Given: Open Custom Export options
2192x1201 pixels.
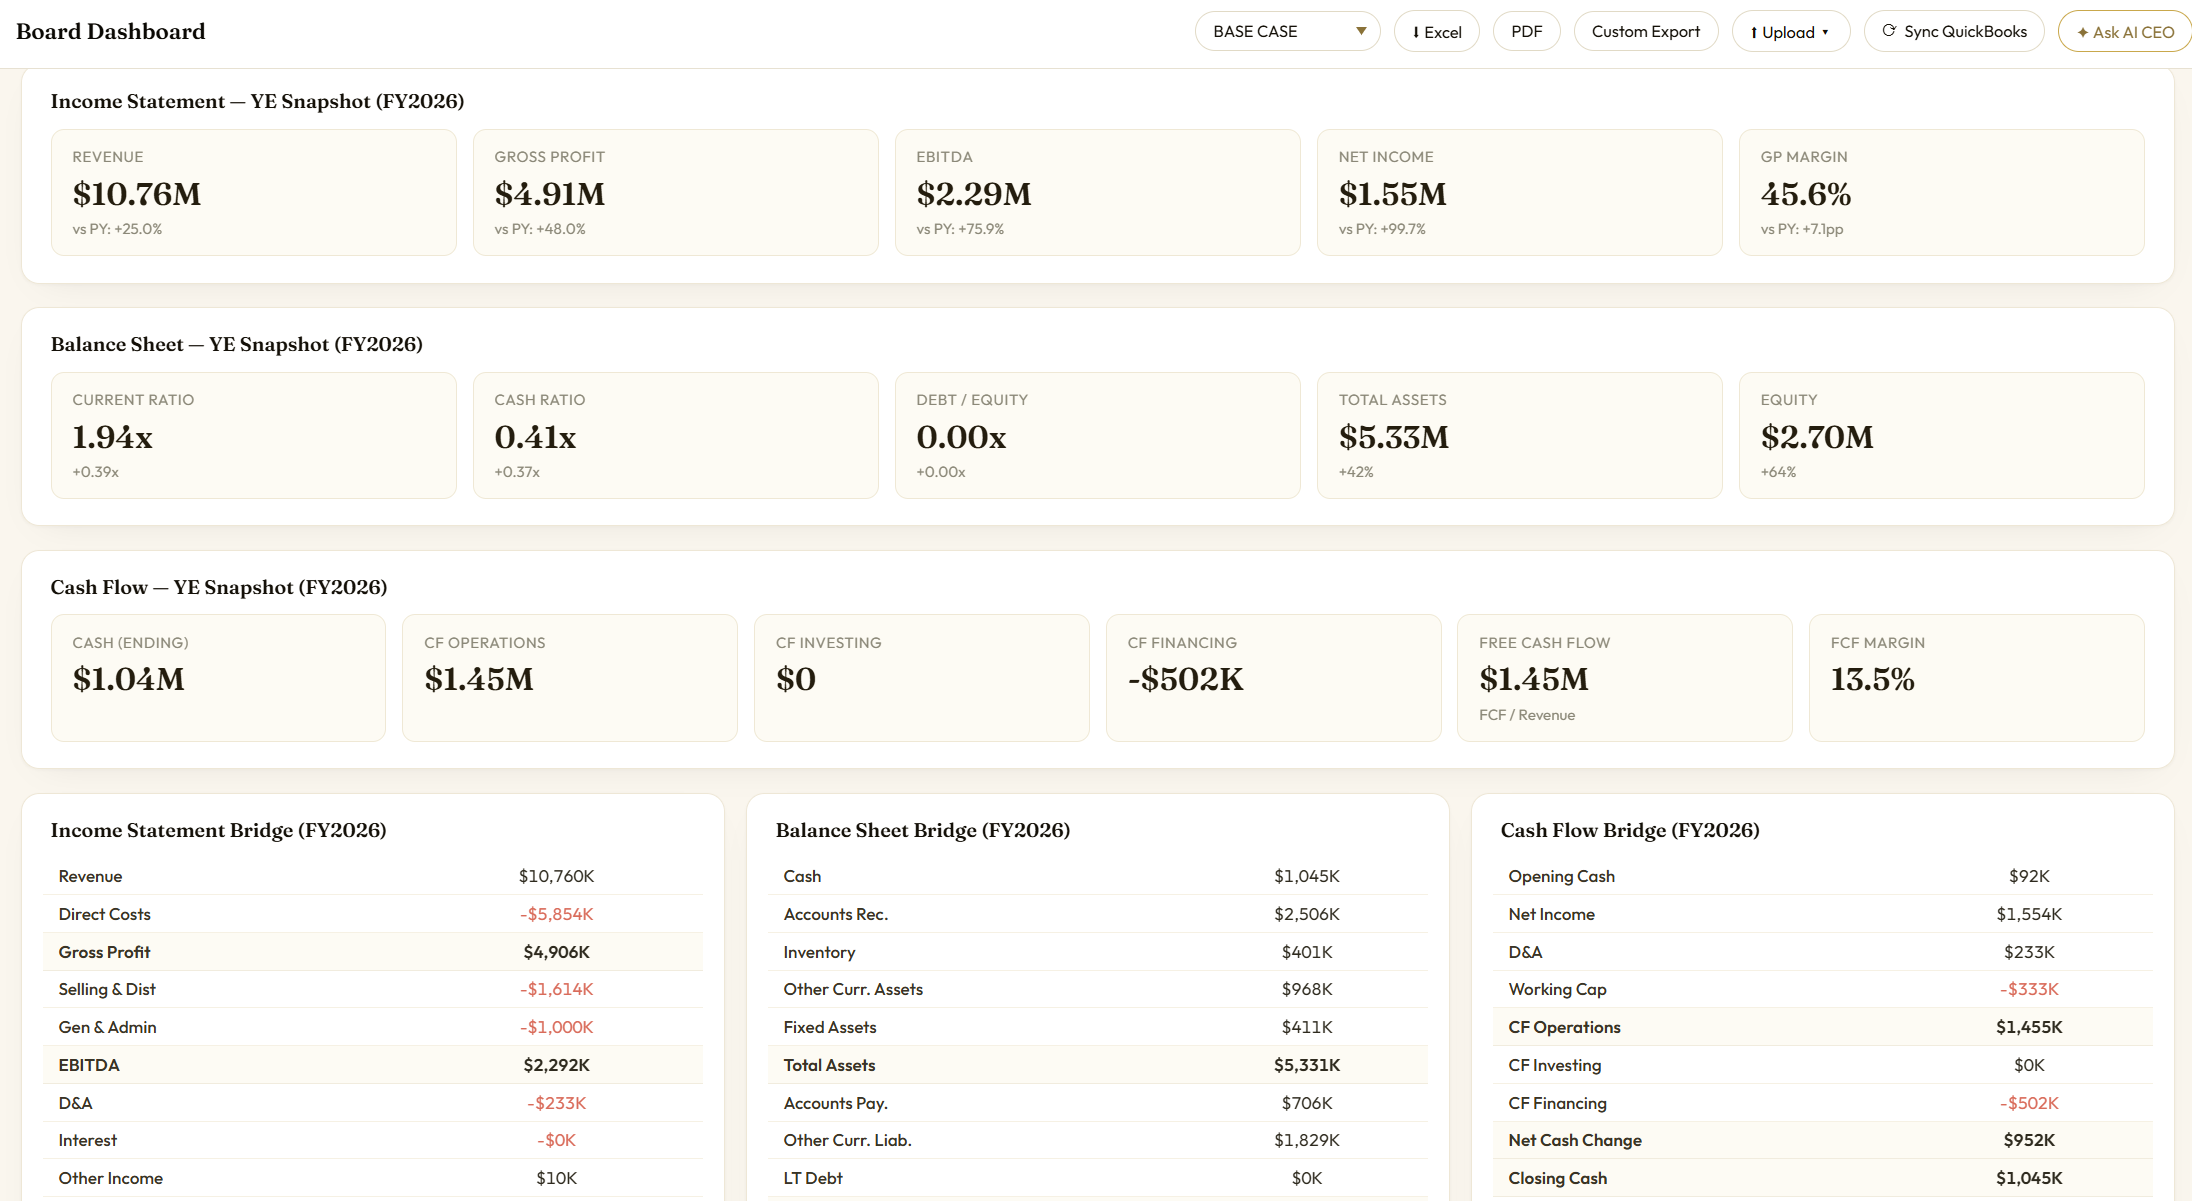Looking at the screenshot, I should point(1645,32).
